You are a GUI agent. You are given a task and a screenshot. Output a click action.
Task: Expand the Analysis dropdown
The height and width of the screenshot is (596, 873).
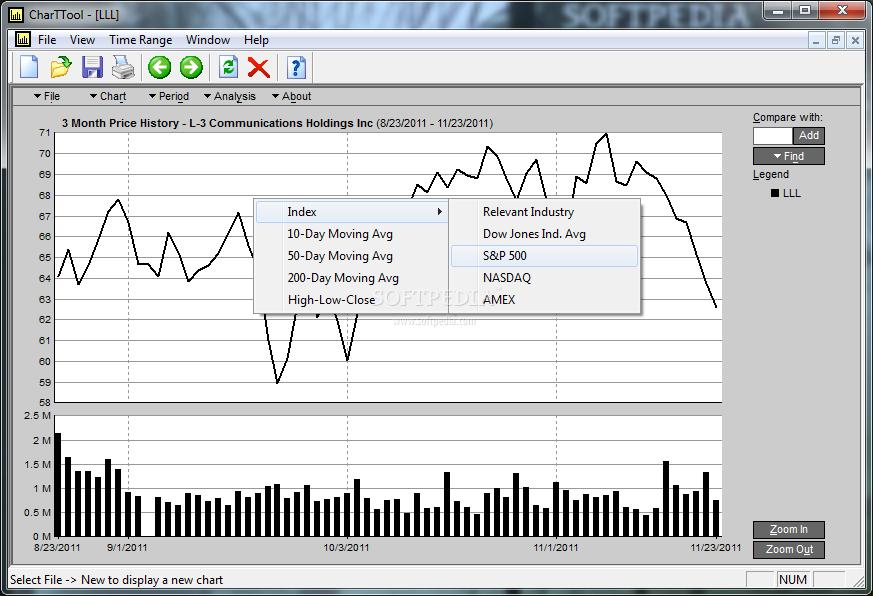[230, 96]
